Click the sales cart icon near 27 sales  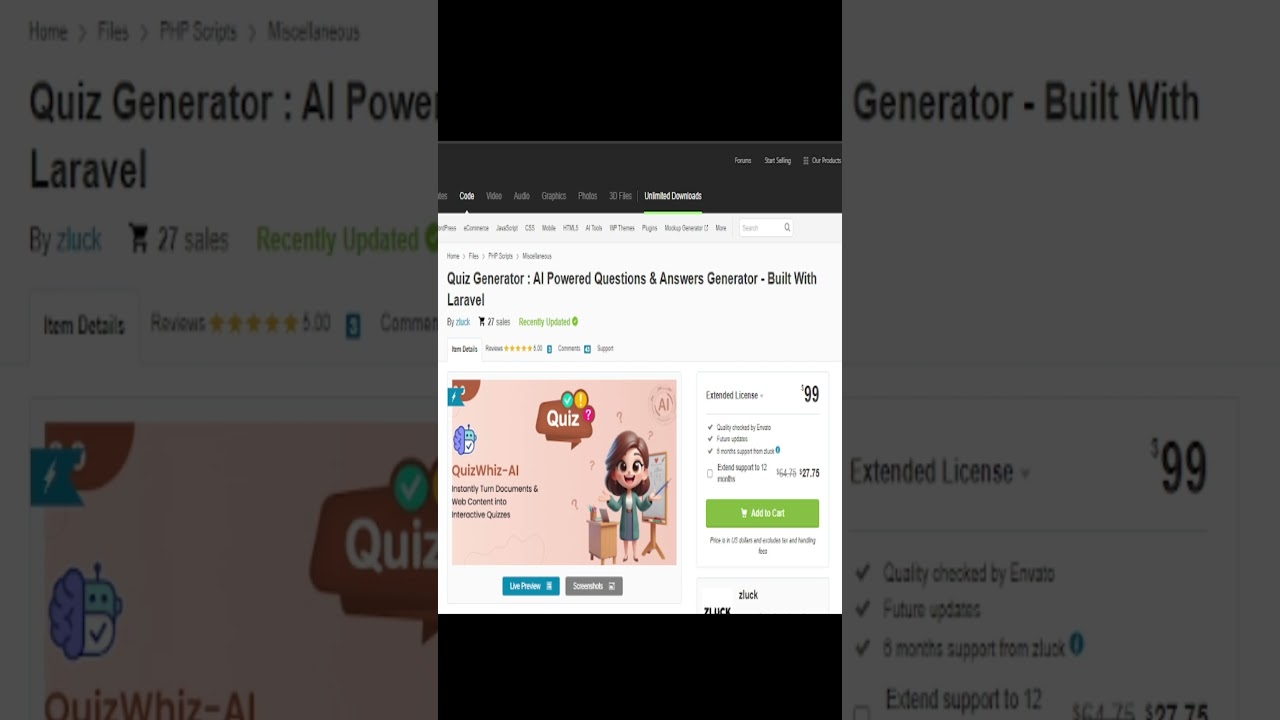tap(482, 322)
